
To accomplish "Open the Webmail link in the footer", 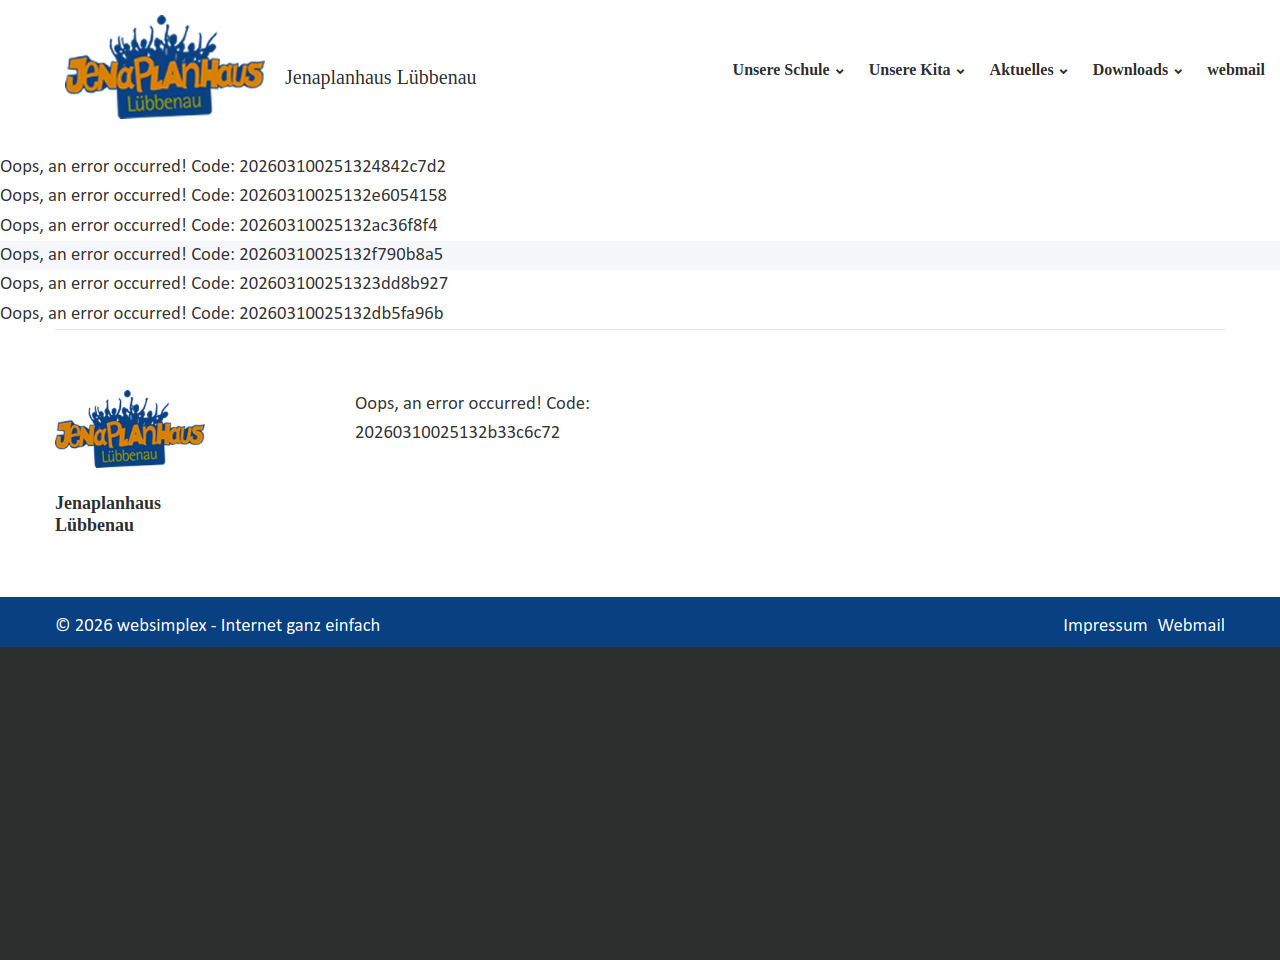I will pos(1191,625).
